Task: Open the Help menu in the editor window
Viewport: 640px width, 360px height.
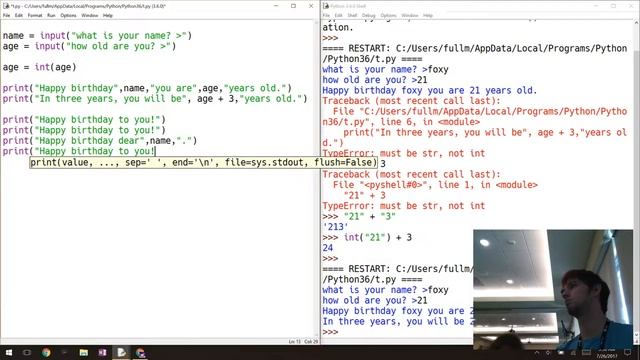Action: (x=108, y=16)
